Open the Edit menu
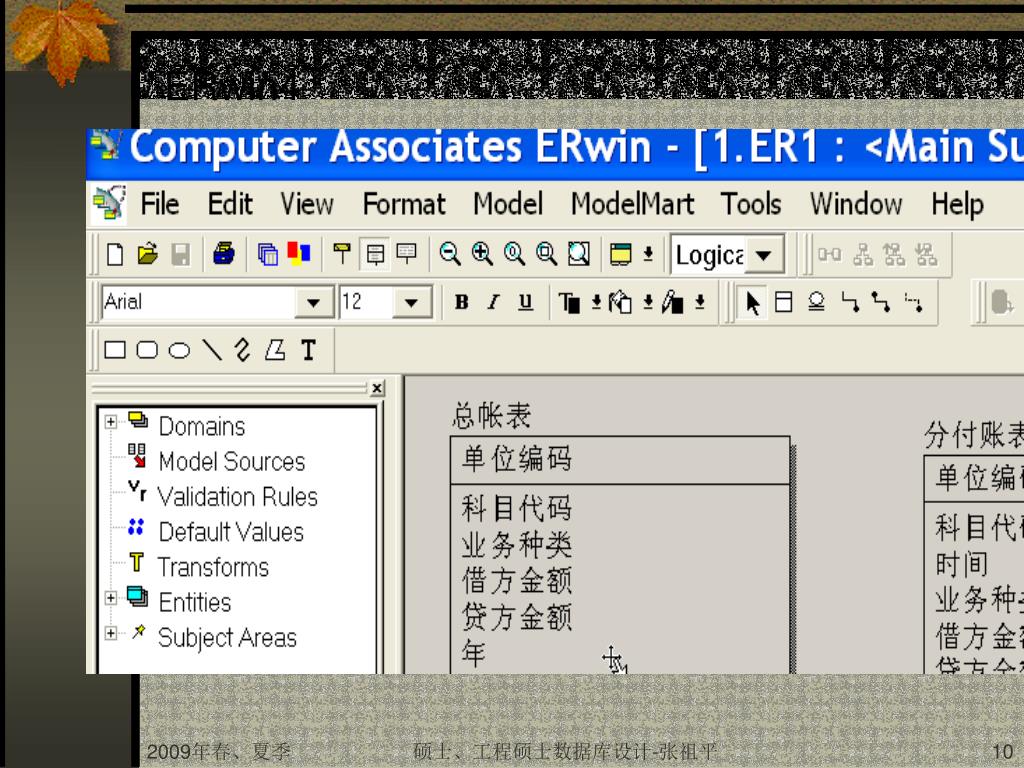 230,204
